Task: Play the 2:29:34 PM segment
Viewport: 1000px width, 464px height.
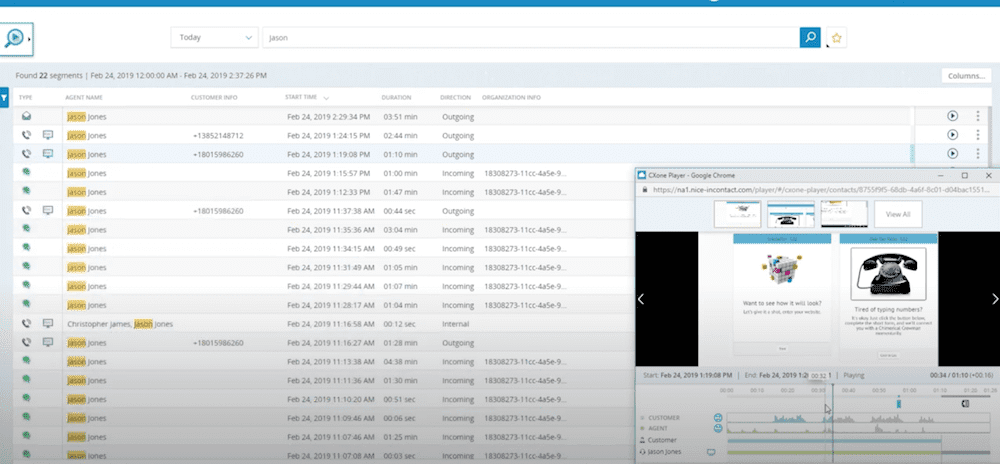Action: (x=952, y=116)
